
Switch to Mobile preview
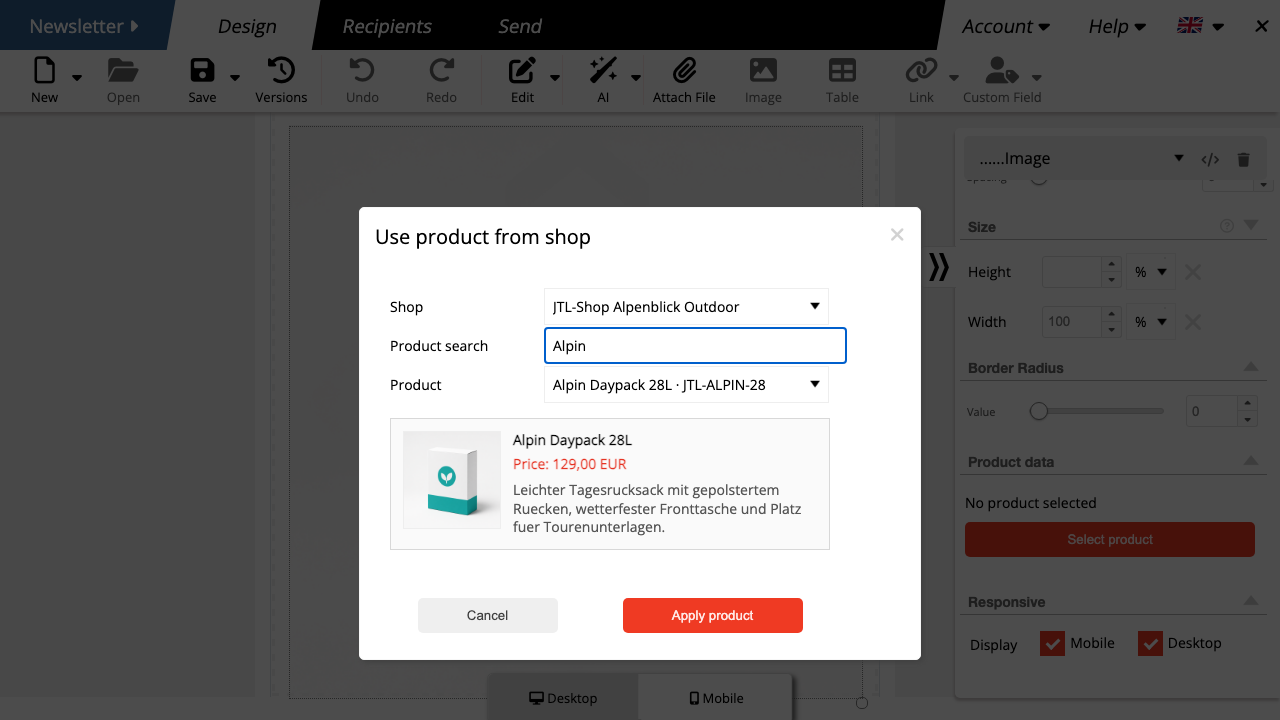coord(716,698)
